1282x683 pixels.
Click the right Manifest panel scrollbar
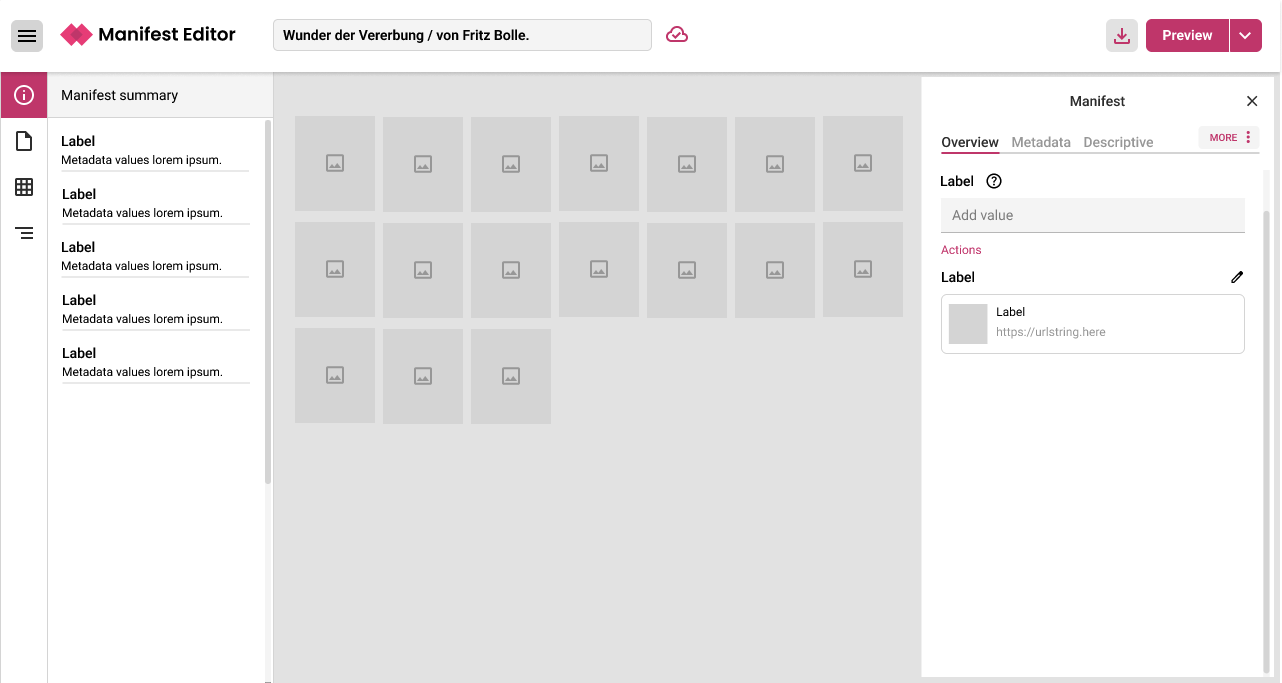tap(1267, 440)
